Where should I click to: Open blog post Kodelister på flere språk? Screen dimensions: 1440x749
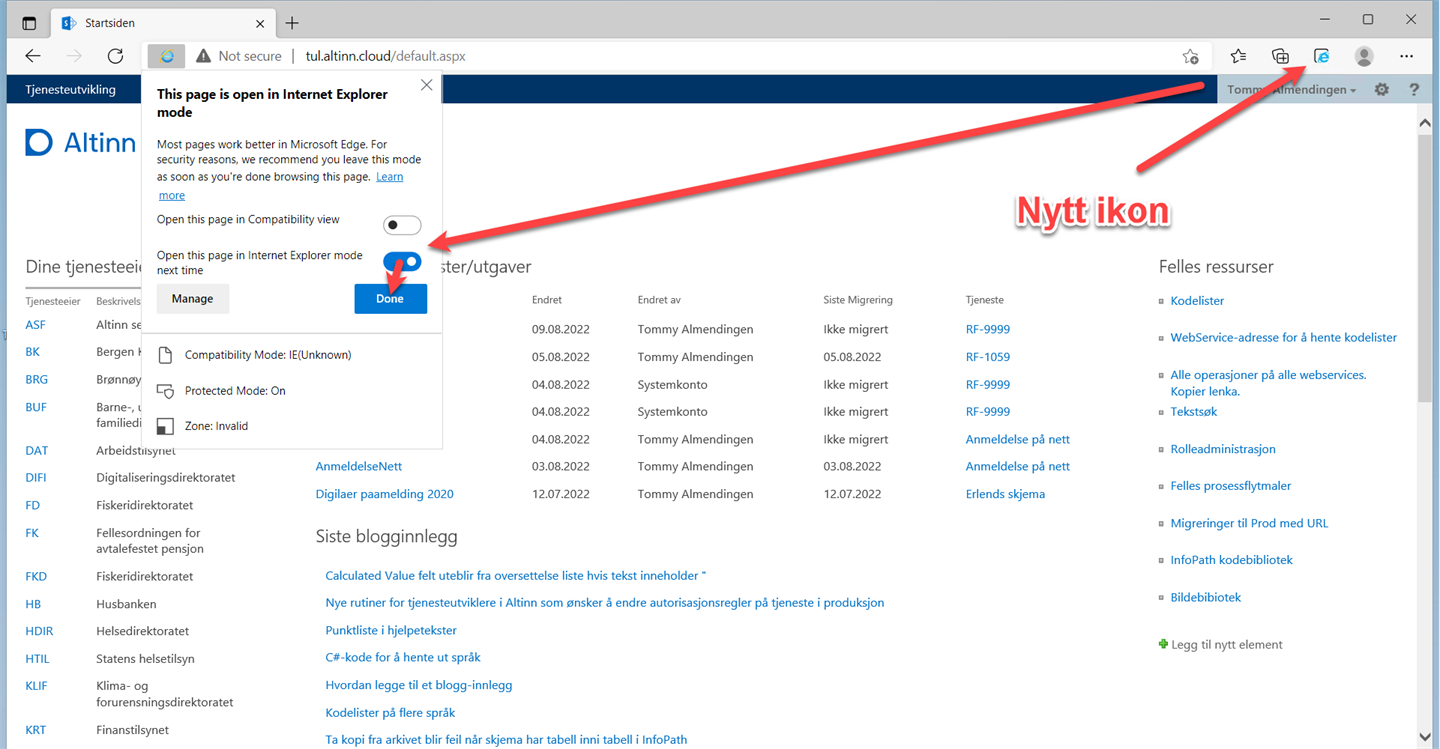pyautogui.click(x=390, y=712)
